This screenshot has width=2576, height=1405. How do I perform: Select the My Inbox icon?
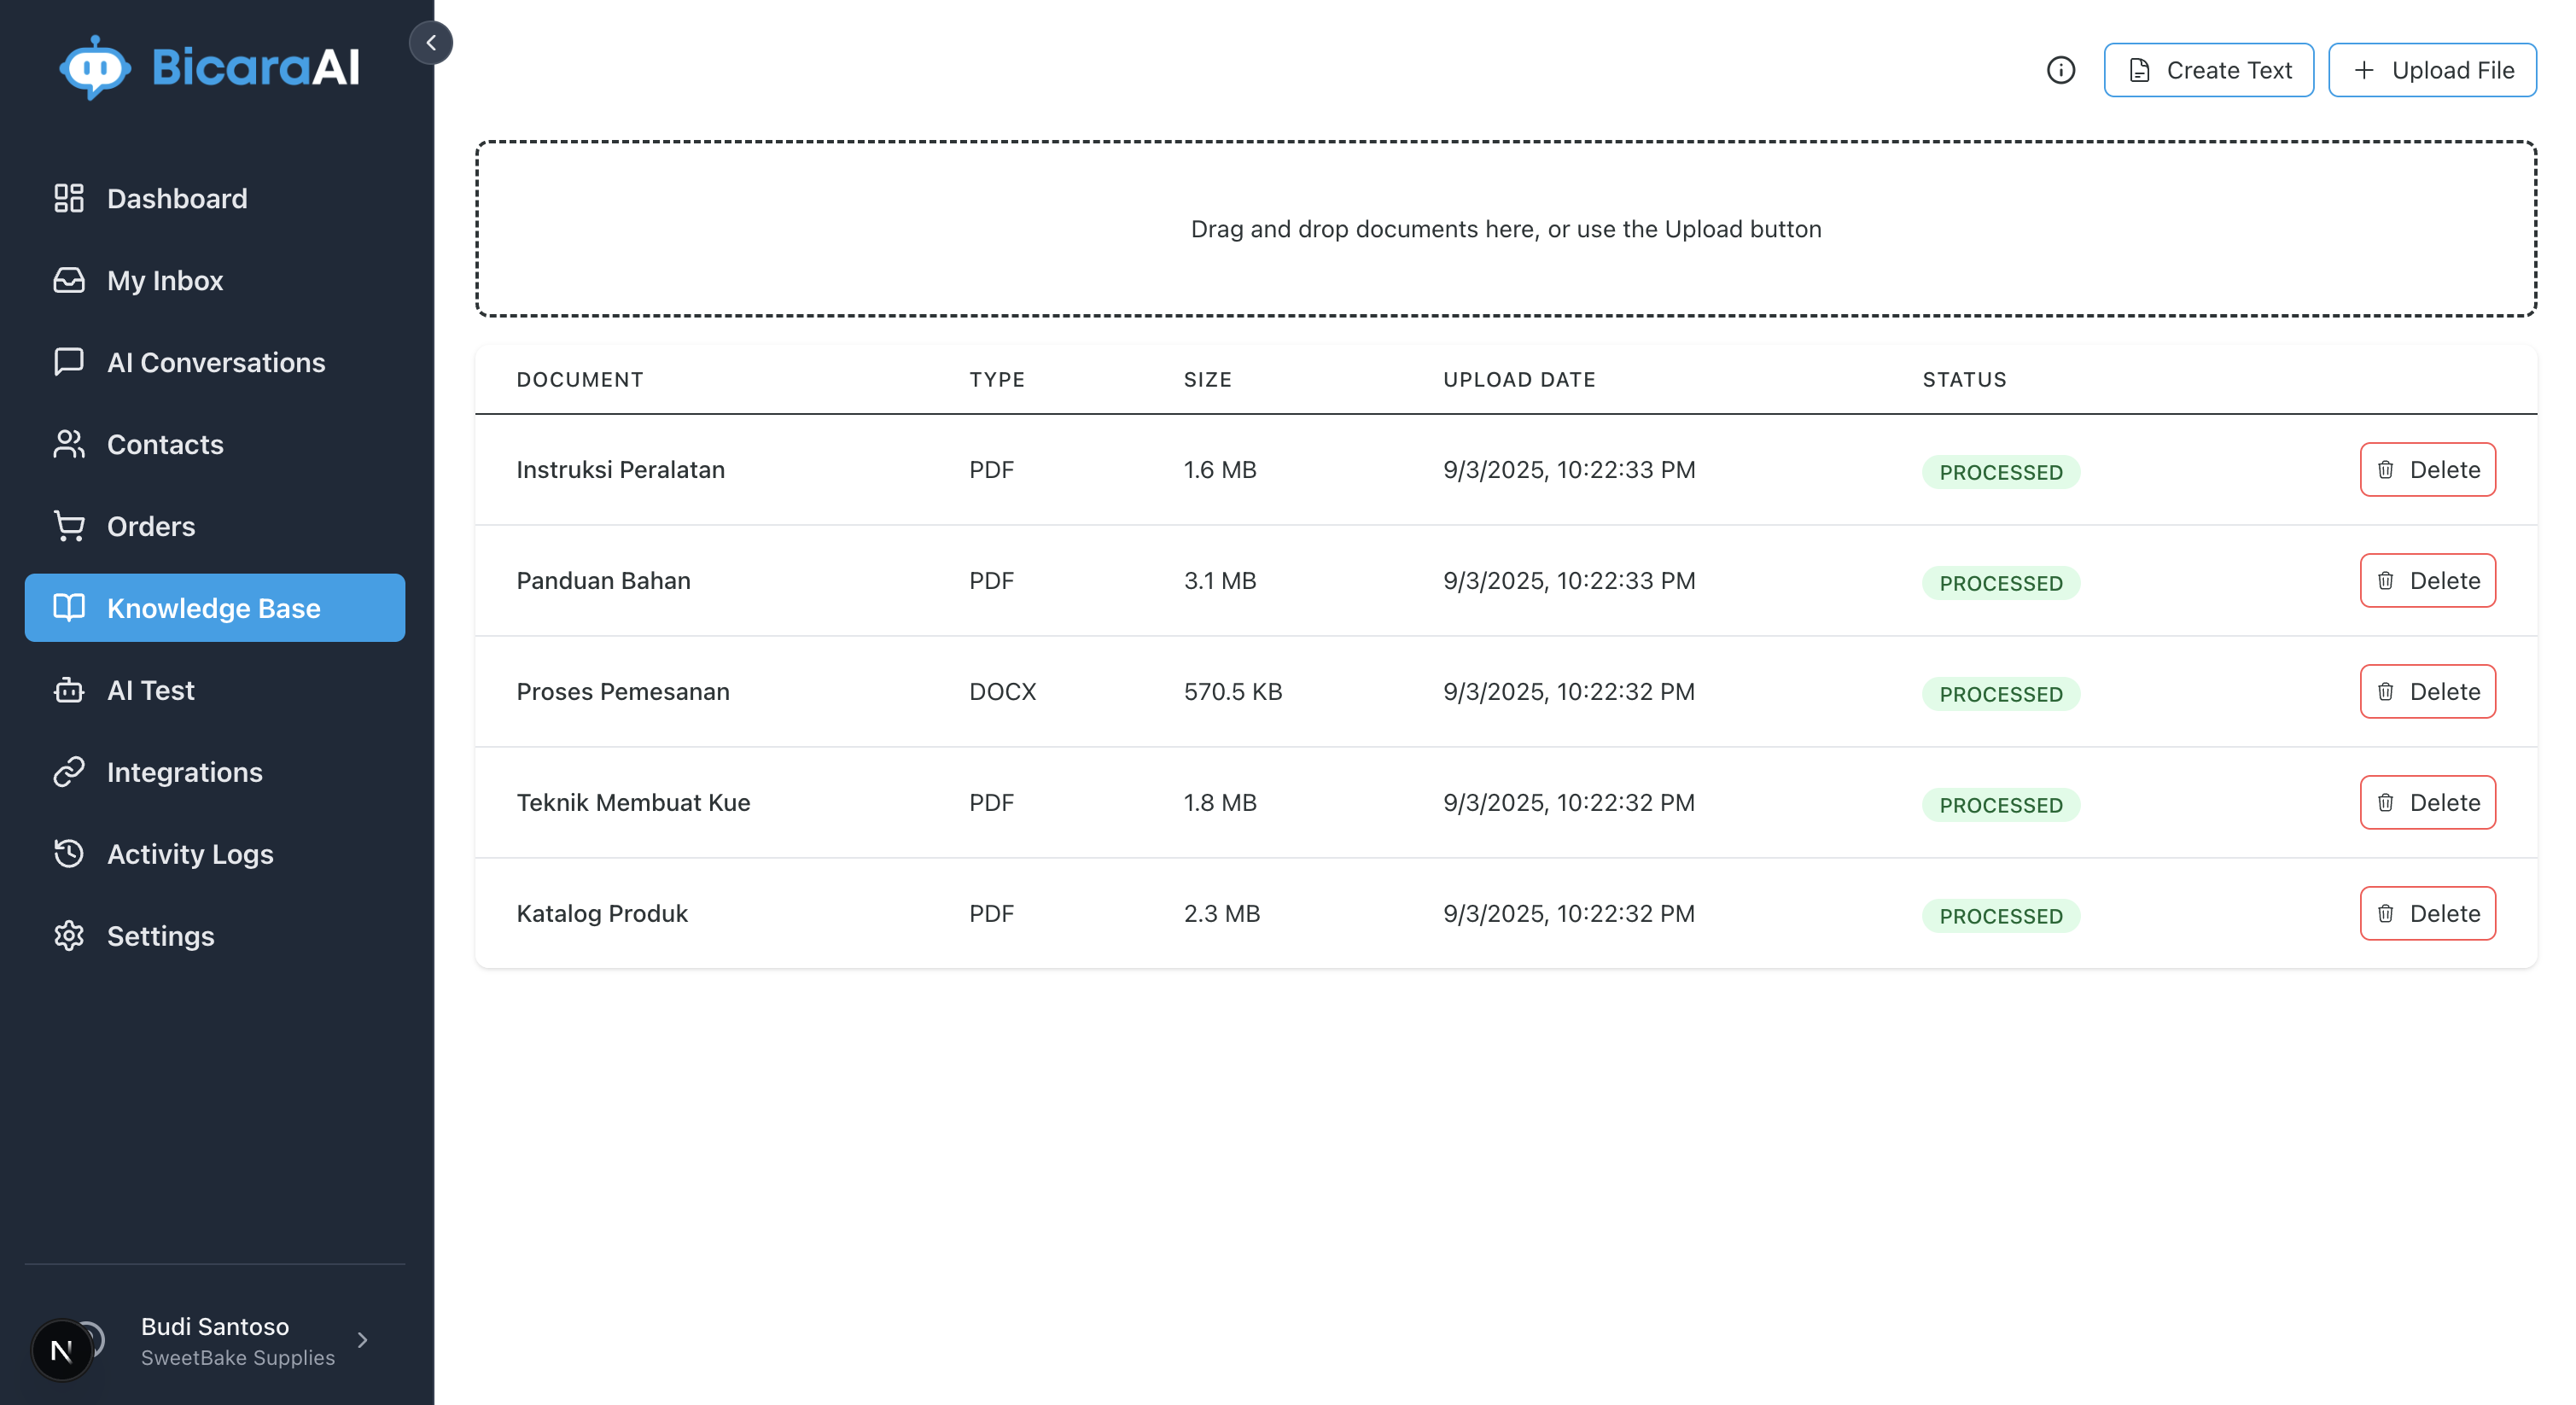coord(68,280)
